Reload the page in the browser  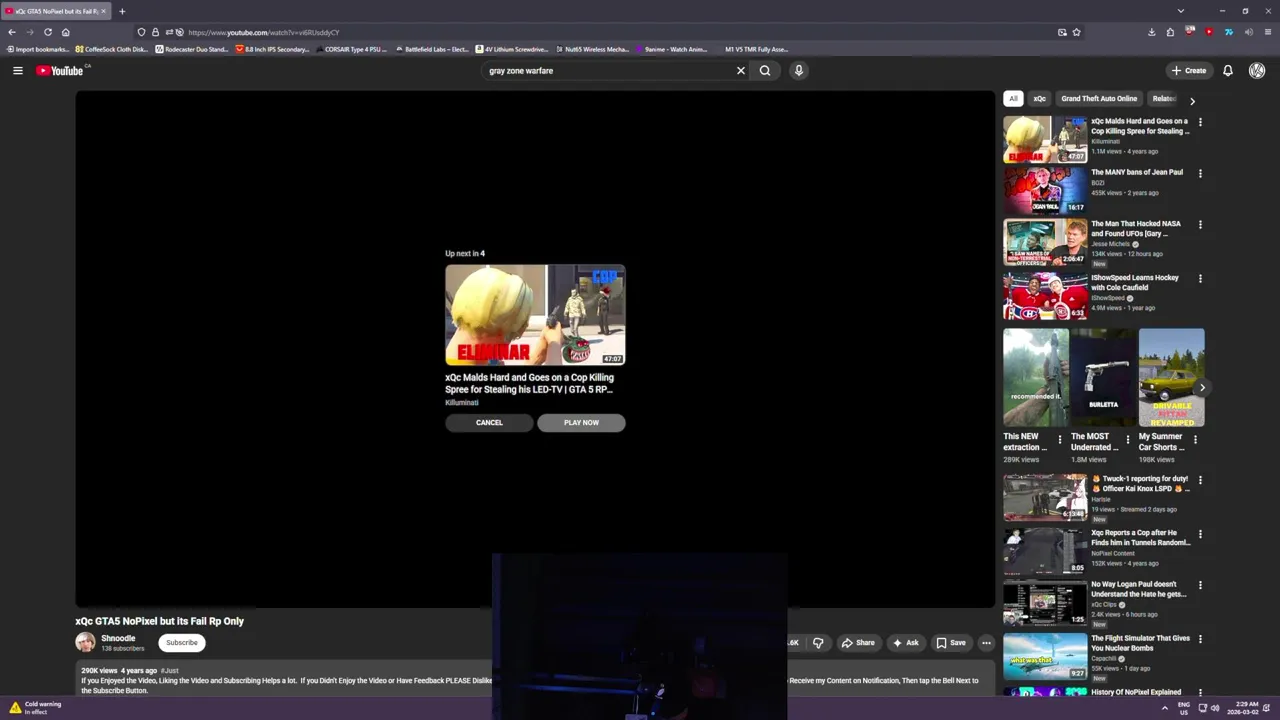47,32
